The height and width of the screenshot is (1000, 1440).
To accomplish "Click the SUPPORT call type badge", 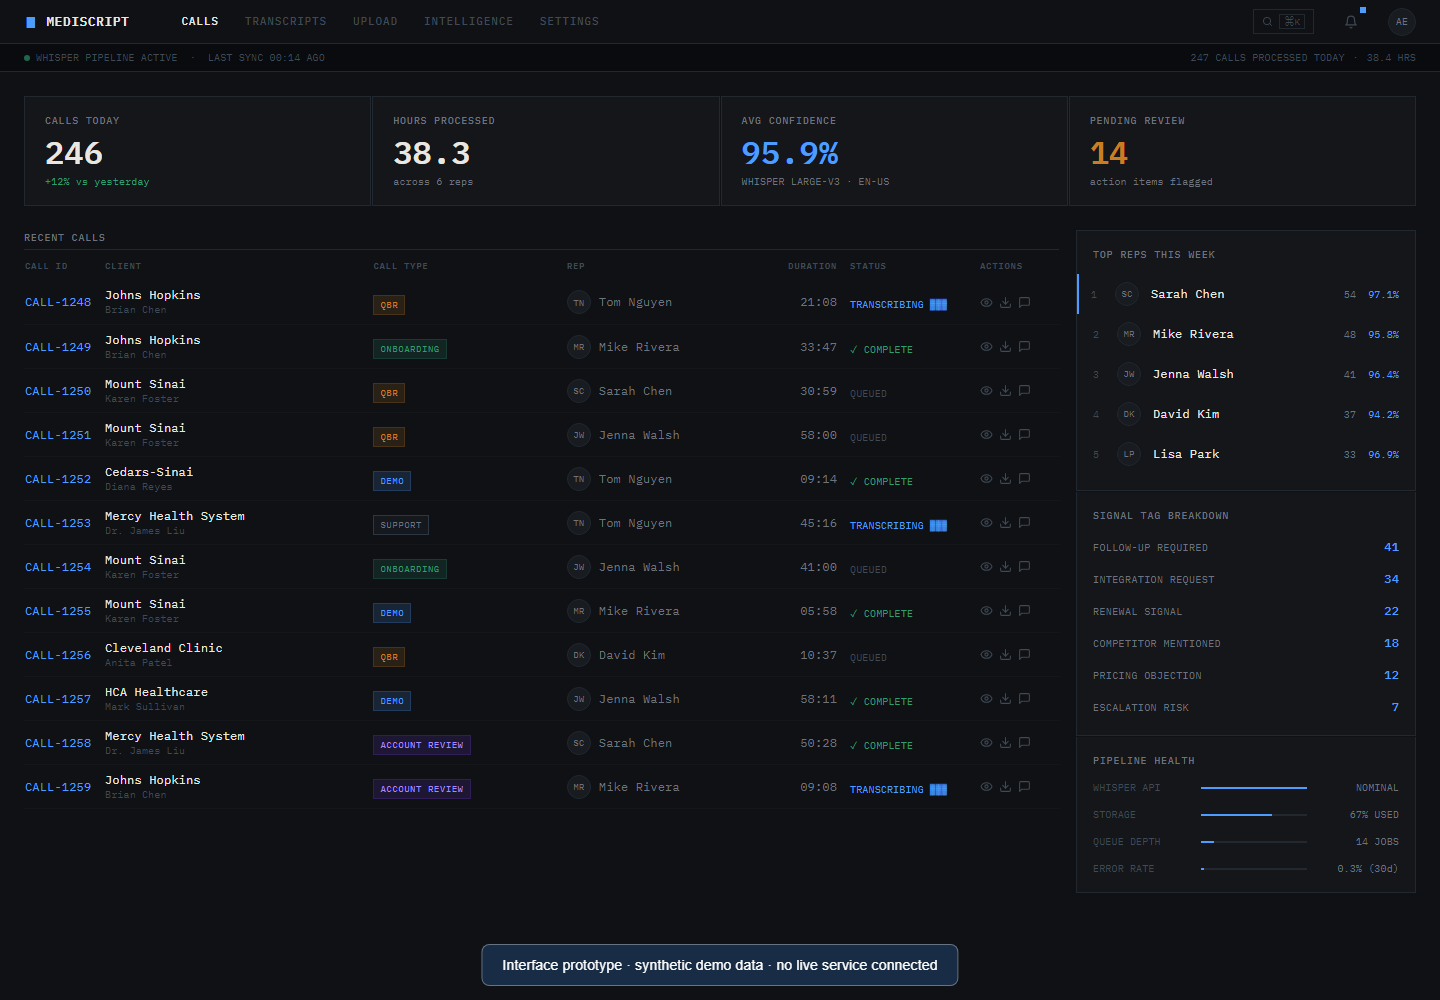I will pos(401,525).
